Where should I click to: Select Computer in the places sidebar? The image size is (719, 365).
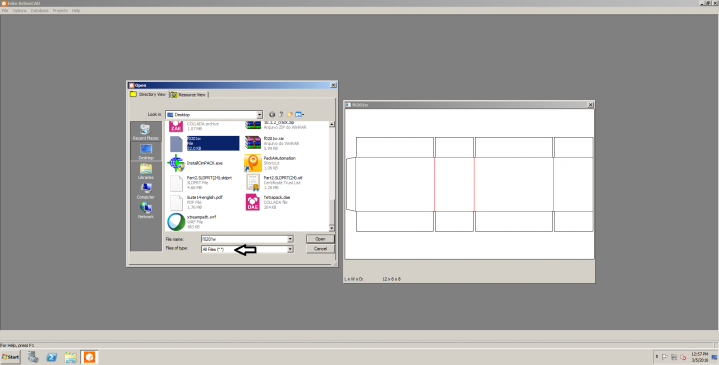[x=145, y=191]
